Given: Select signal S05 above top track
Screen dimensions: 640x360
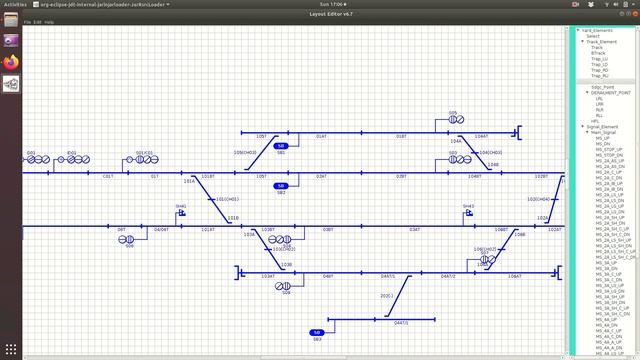Looking at the screenshot, I should (x=456, y=119).
